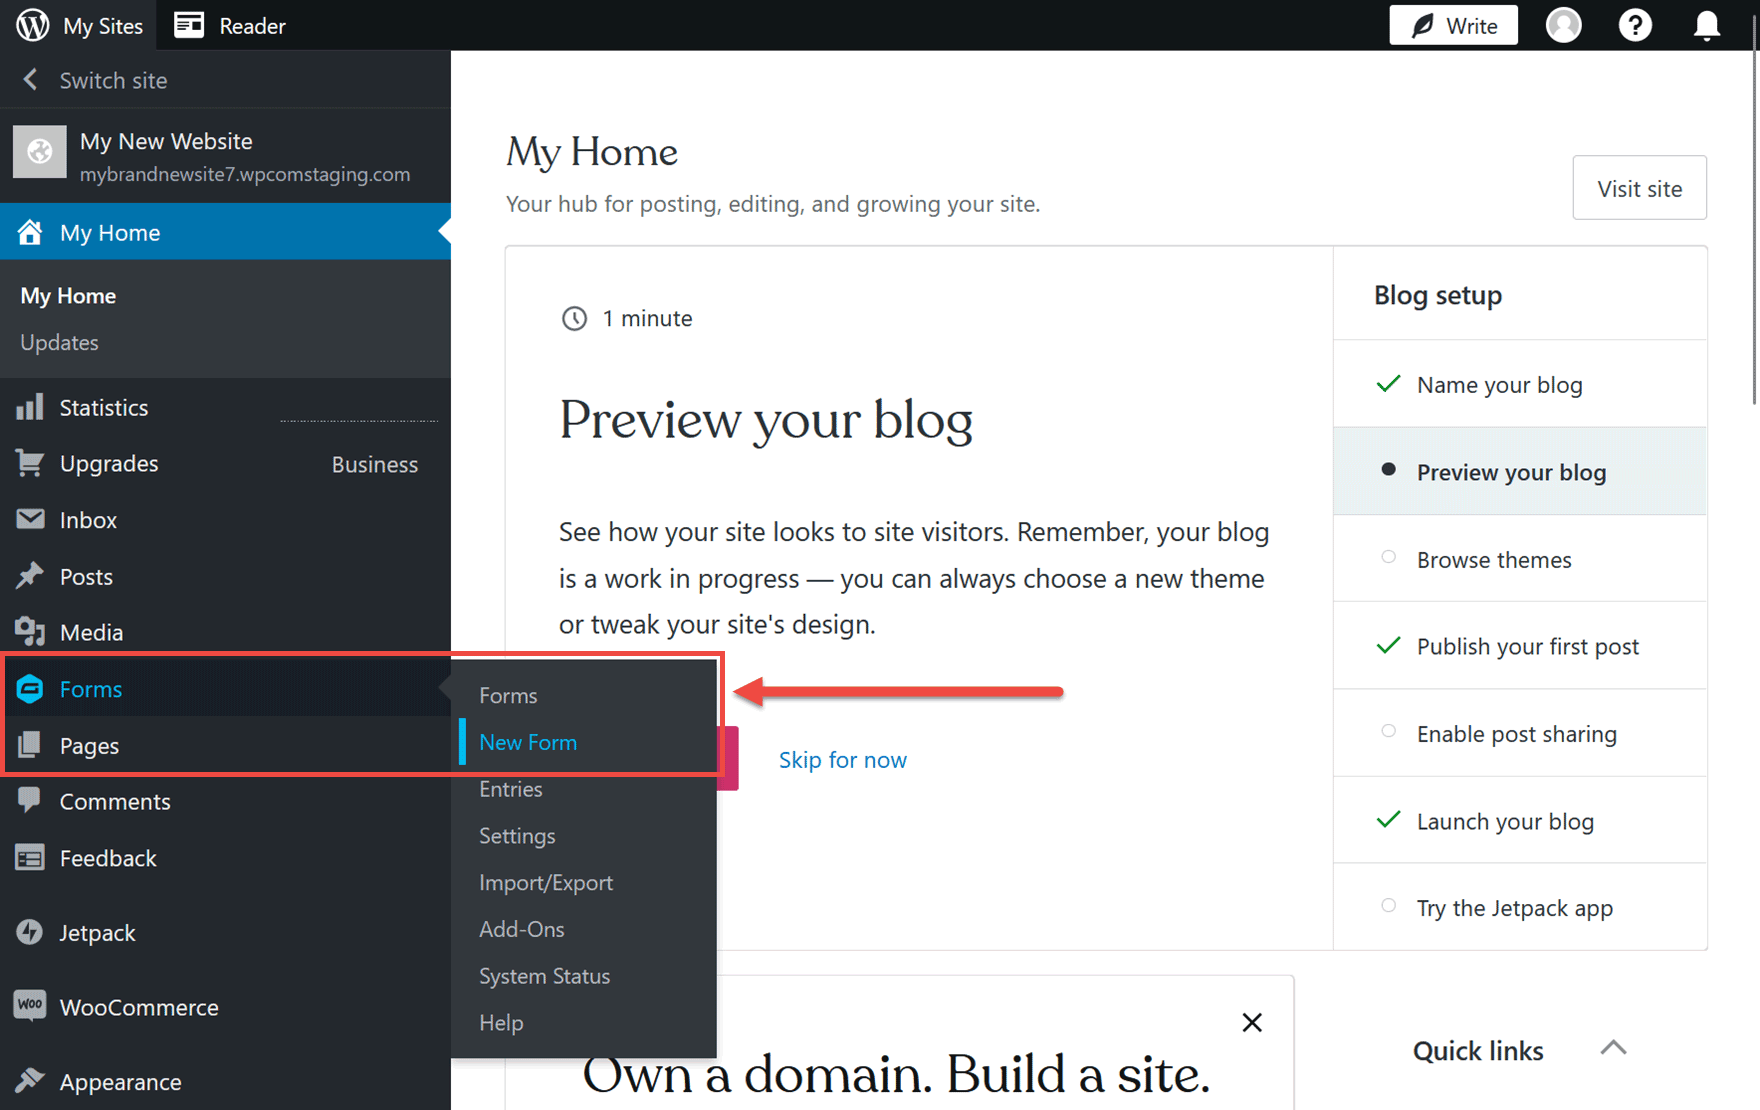Screen dimensions: 1760x1110
Task: Select the Launch your blog step
Action: 1520,820
